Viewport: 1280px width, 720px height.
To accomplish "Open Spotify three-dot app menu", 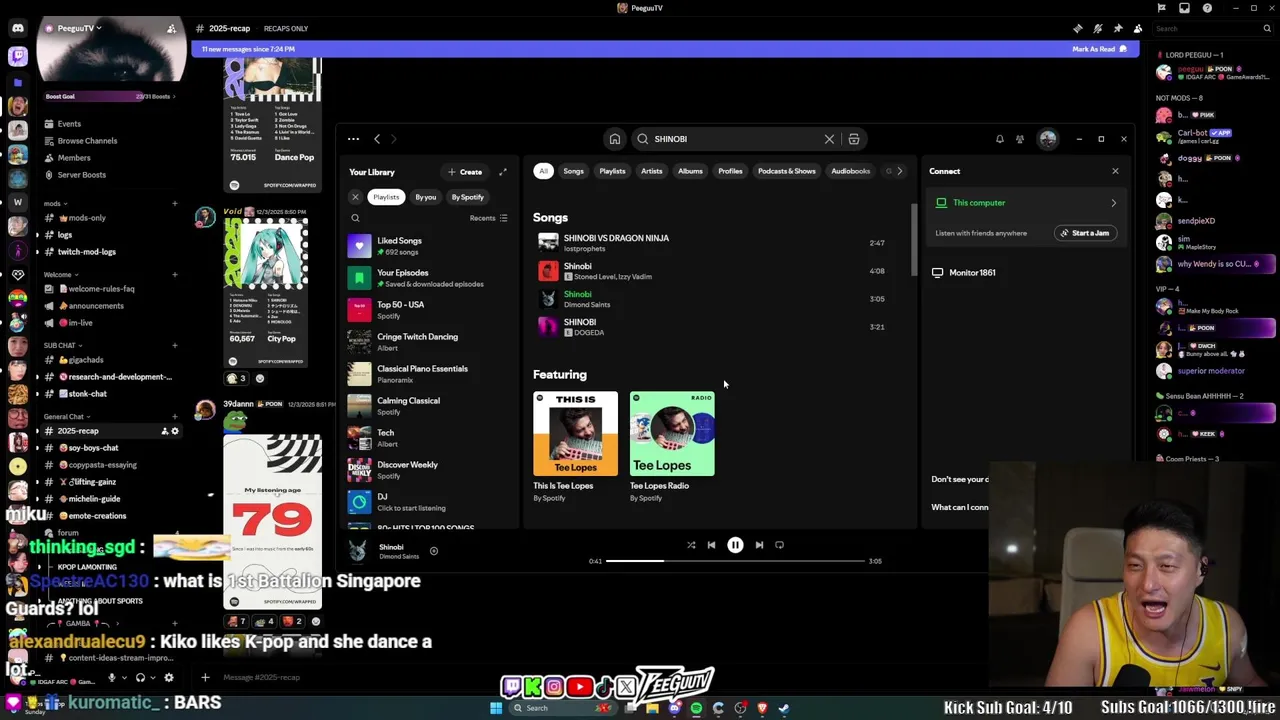I will [353, 139].
